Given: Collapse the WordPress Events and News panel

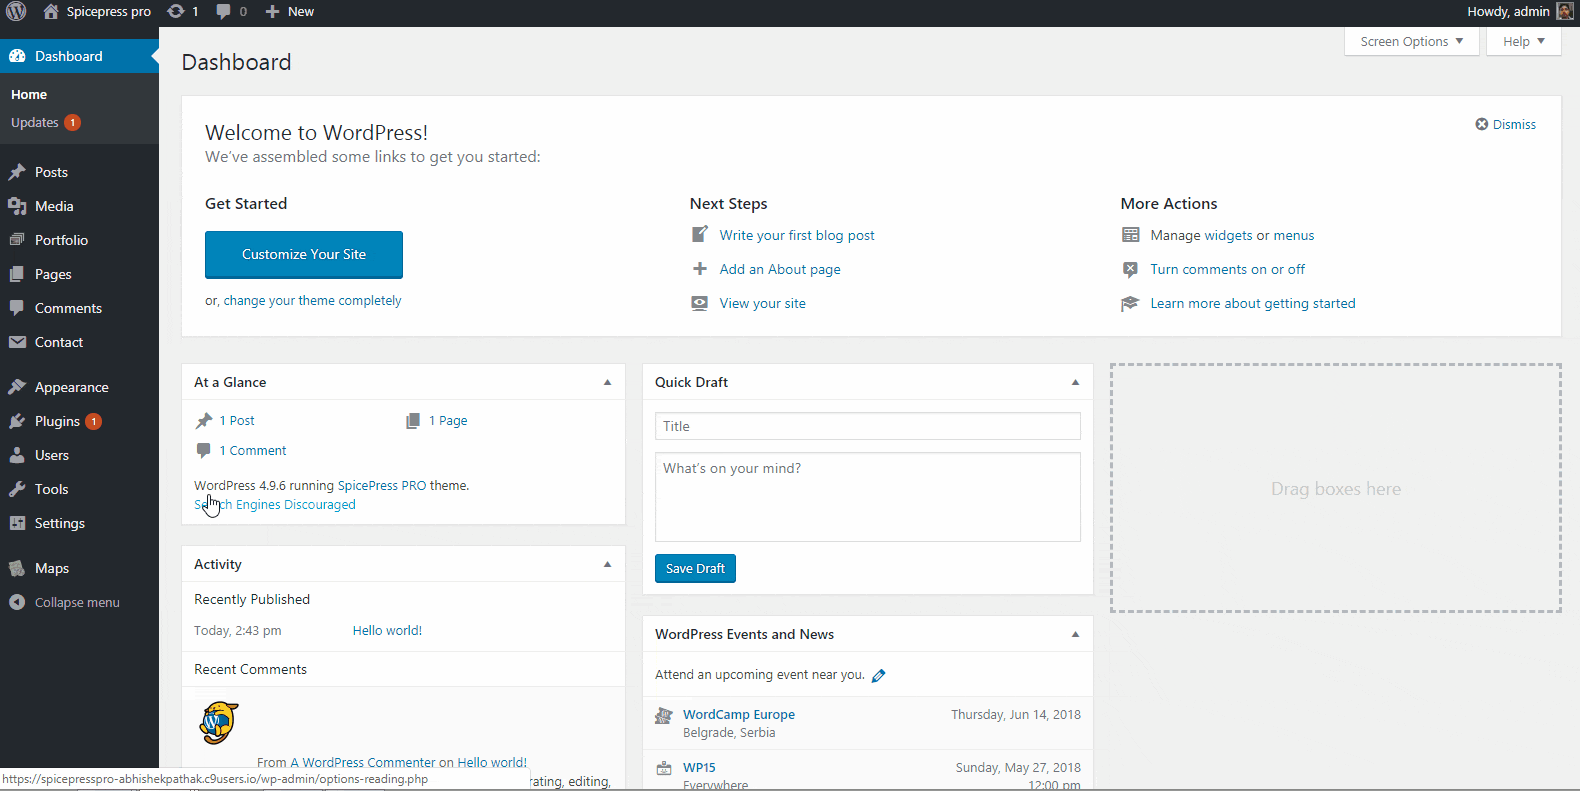Looking at the screenshot, I should tap(1075, 634).
